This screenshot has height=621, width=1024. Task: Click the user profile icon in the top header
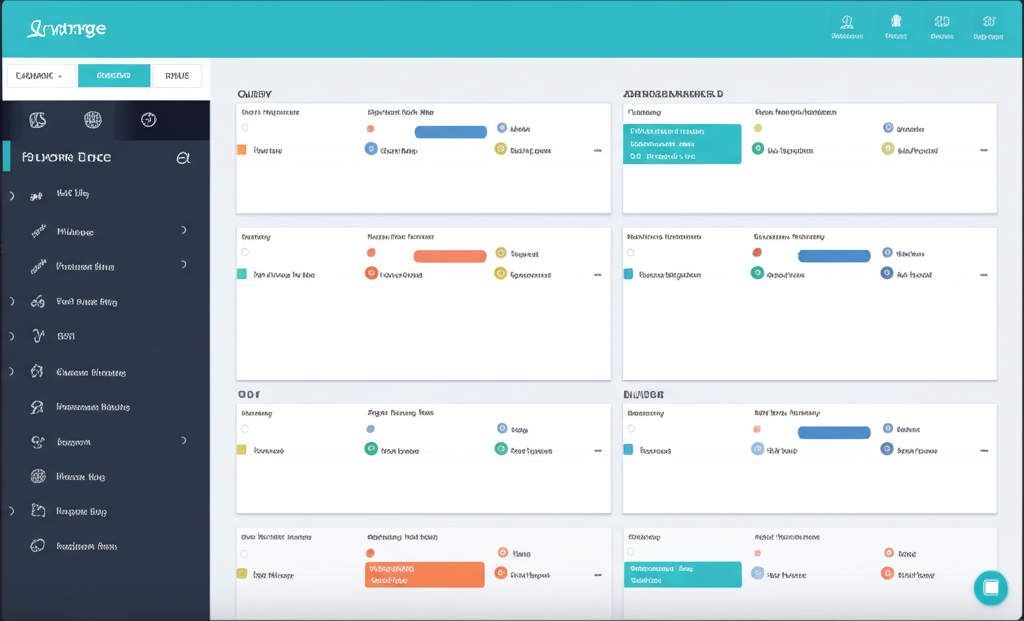click(847, 22)
